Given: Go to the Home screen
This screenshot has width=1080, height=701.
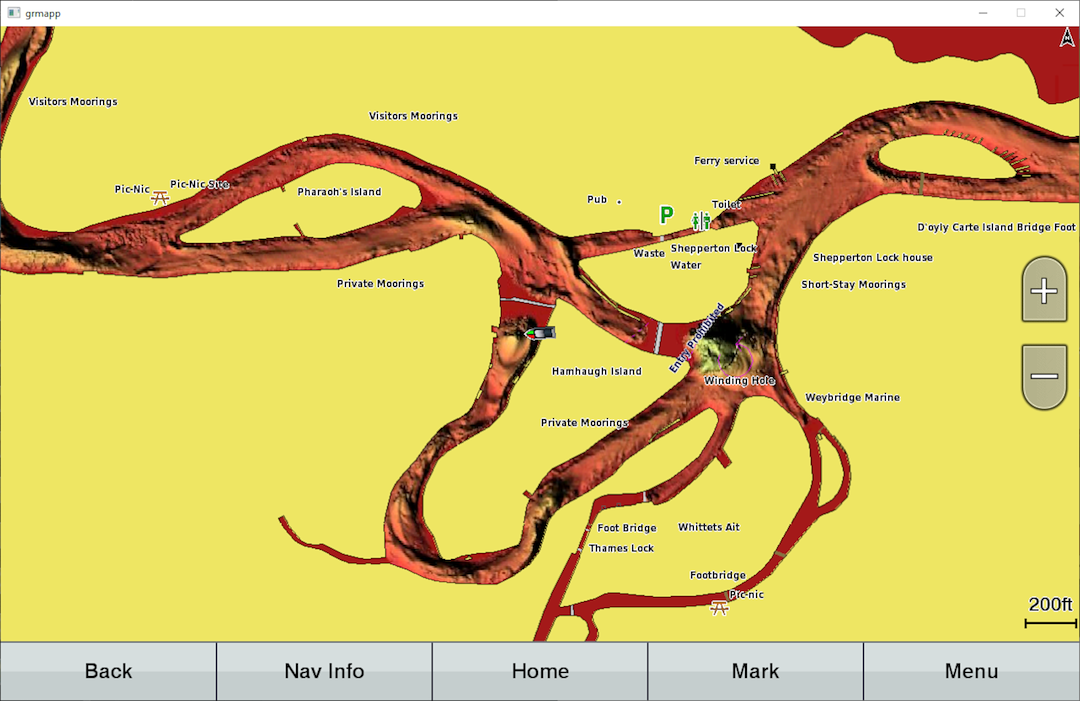Looking at the screenshot, I should click(540, 671).
